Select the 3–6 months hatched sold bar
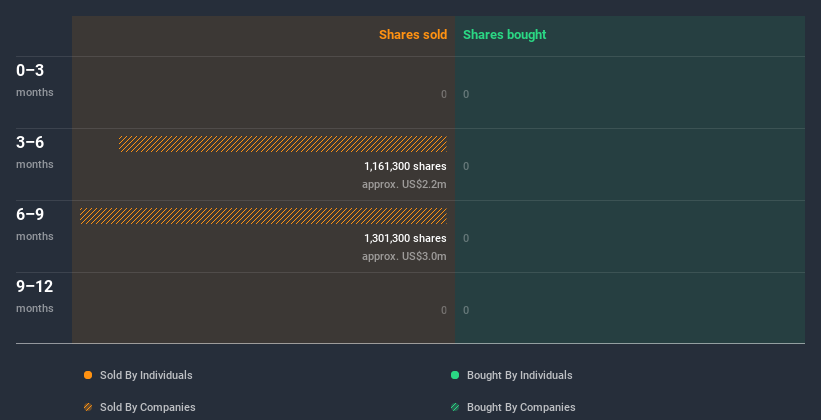The image size is (821, 420). (283, 144)
